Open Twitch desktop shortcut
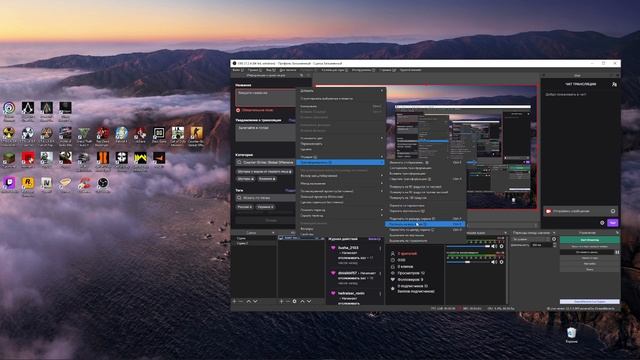The image size is (640, 360). [9, 184]
